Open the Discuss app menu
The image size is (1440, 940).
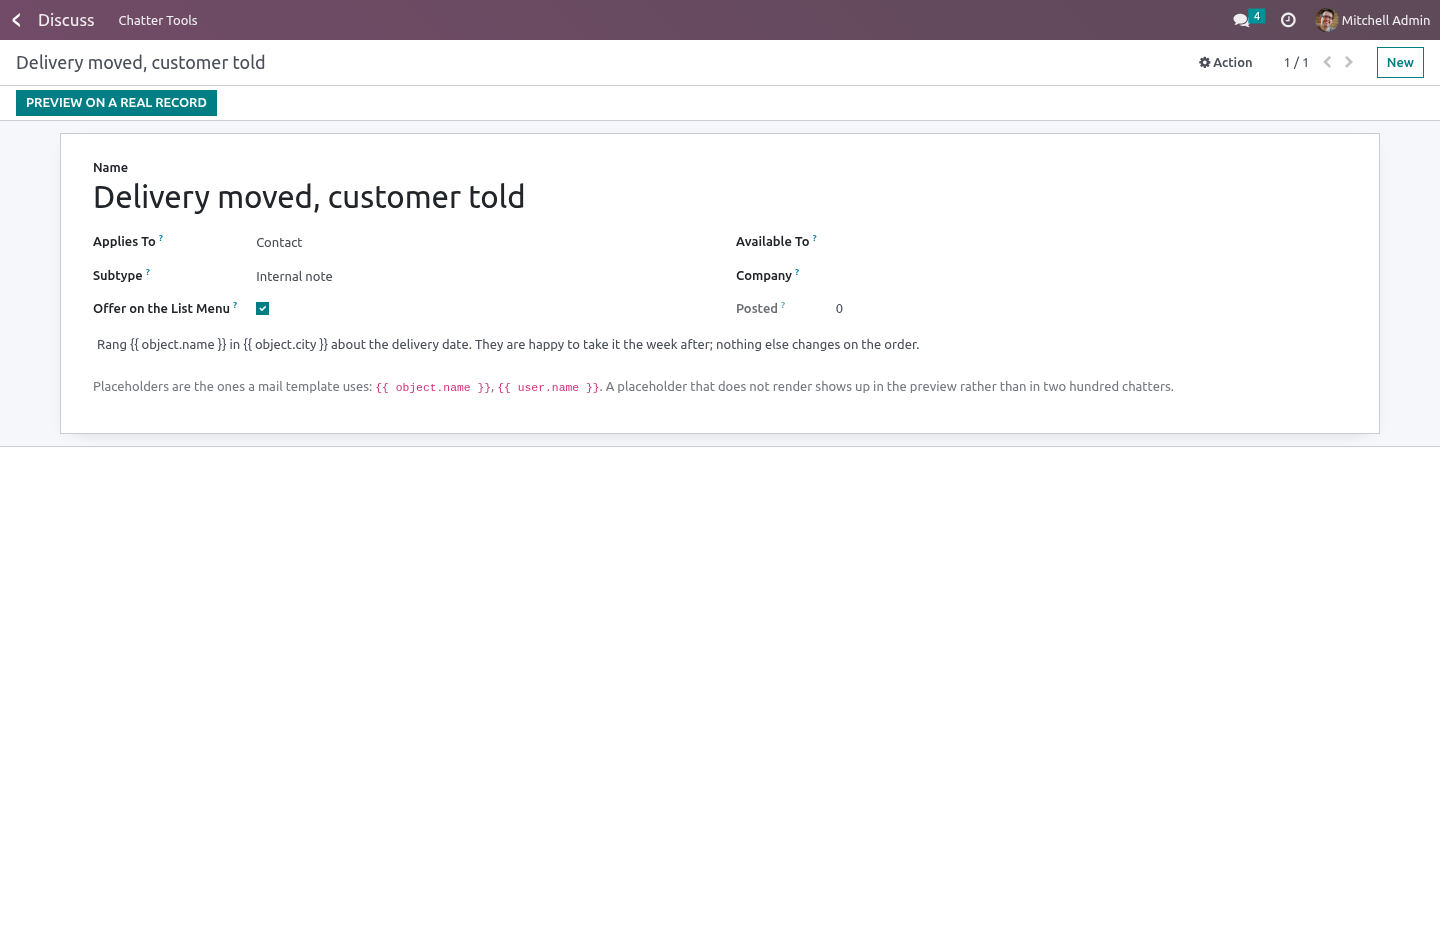[x=66, y=20]
